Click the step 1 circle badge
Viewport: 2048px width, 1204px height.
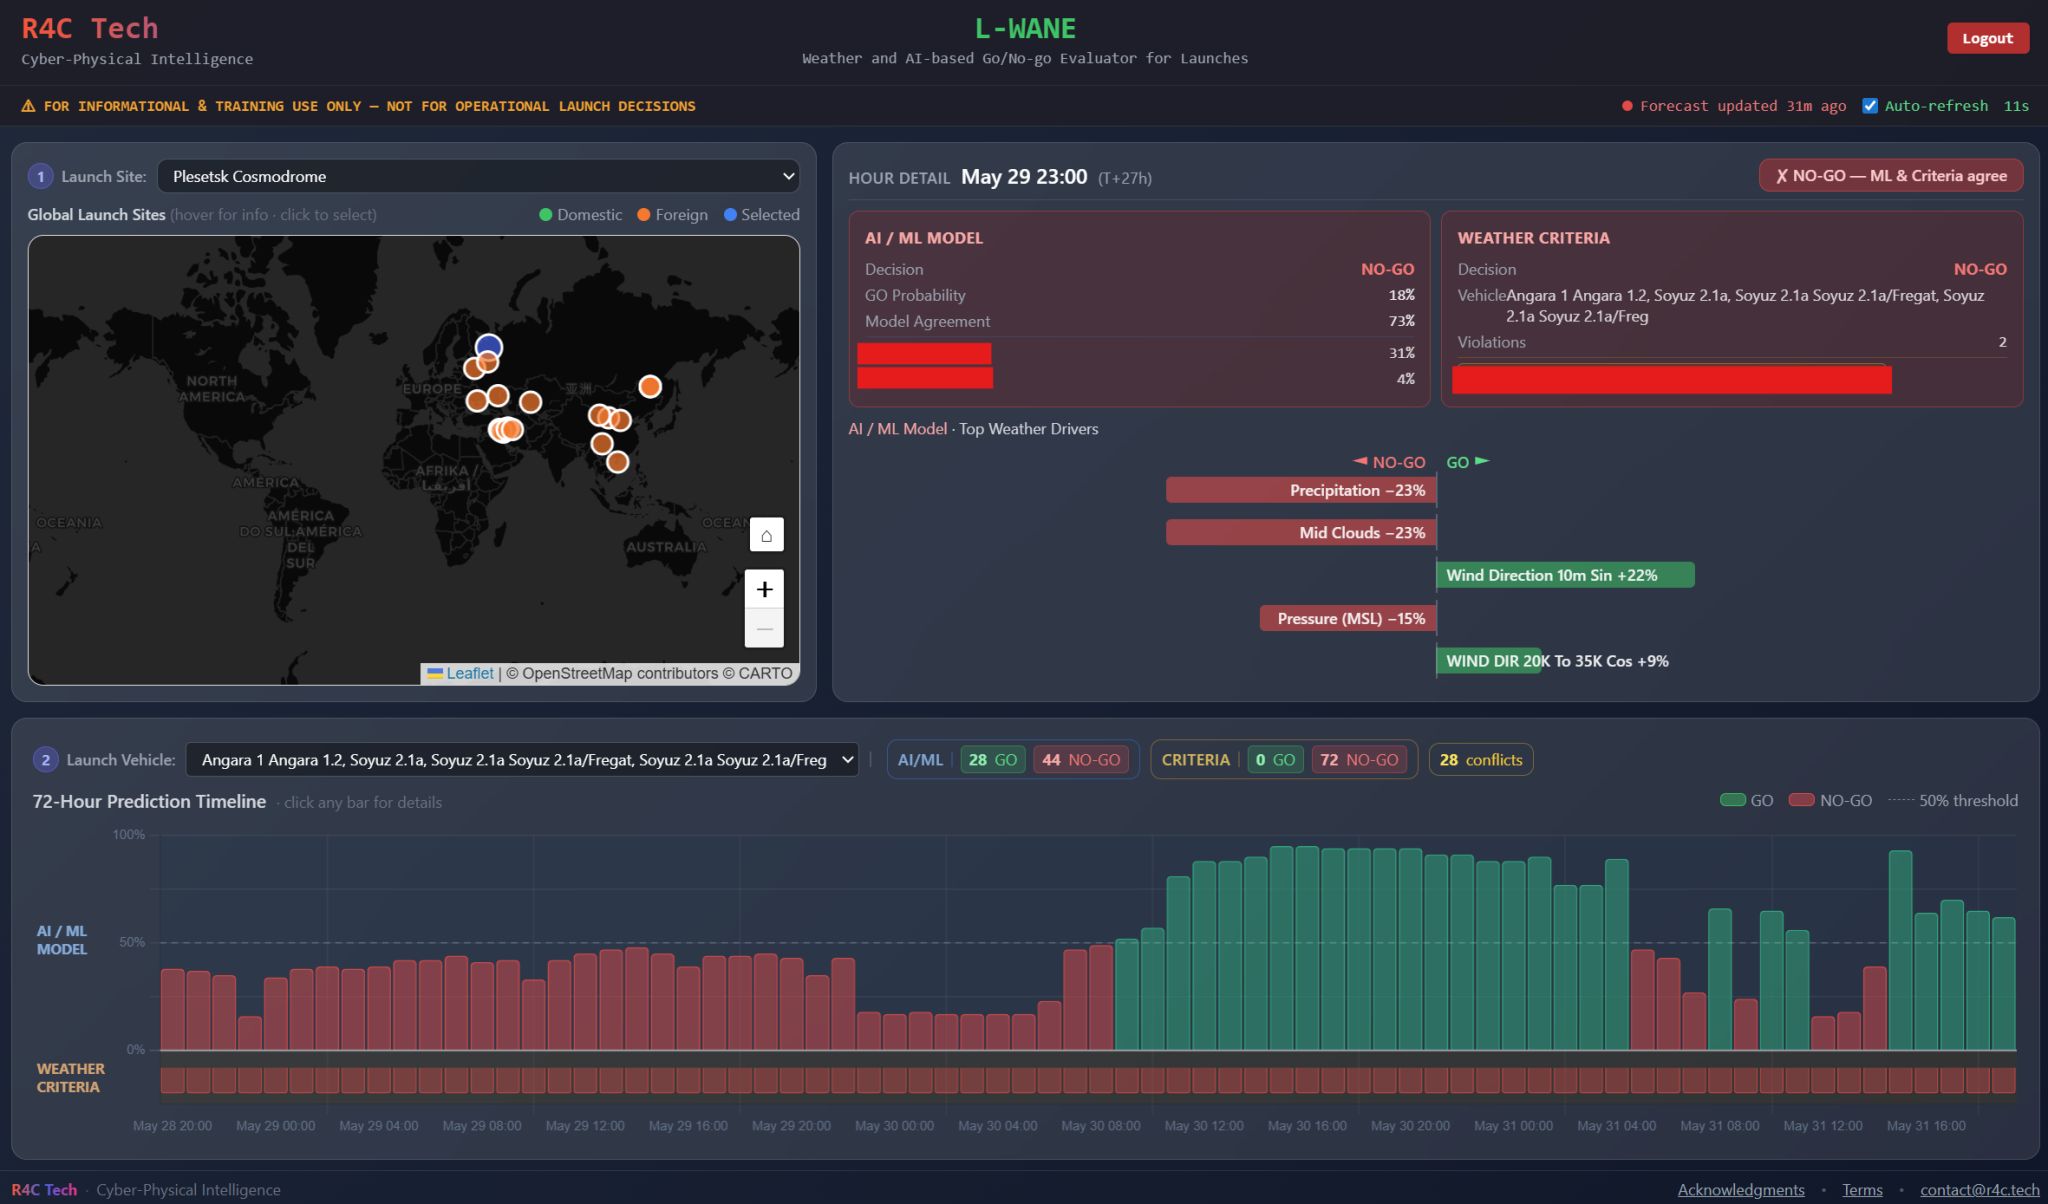tap(40, 176)
